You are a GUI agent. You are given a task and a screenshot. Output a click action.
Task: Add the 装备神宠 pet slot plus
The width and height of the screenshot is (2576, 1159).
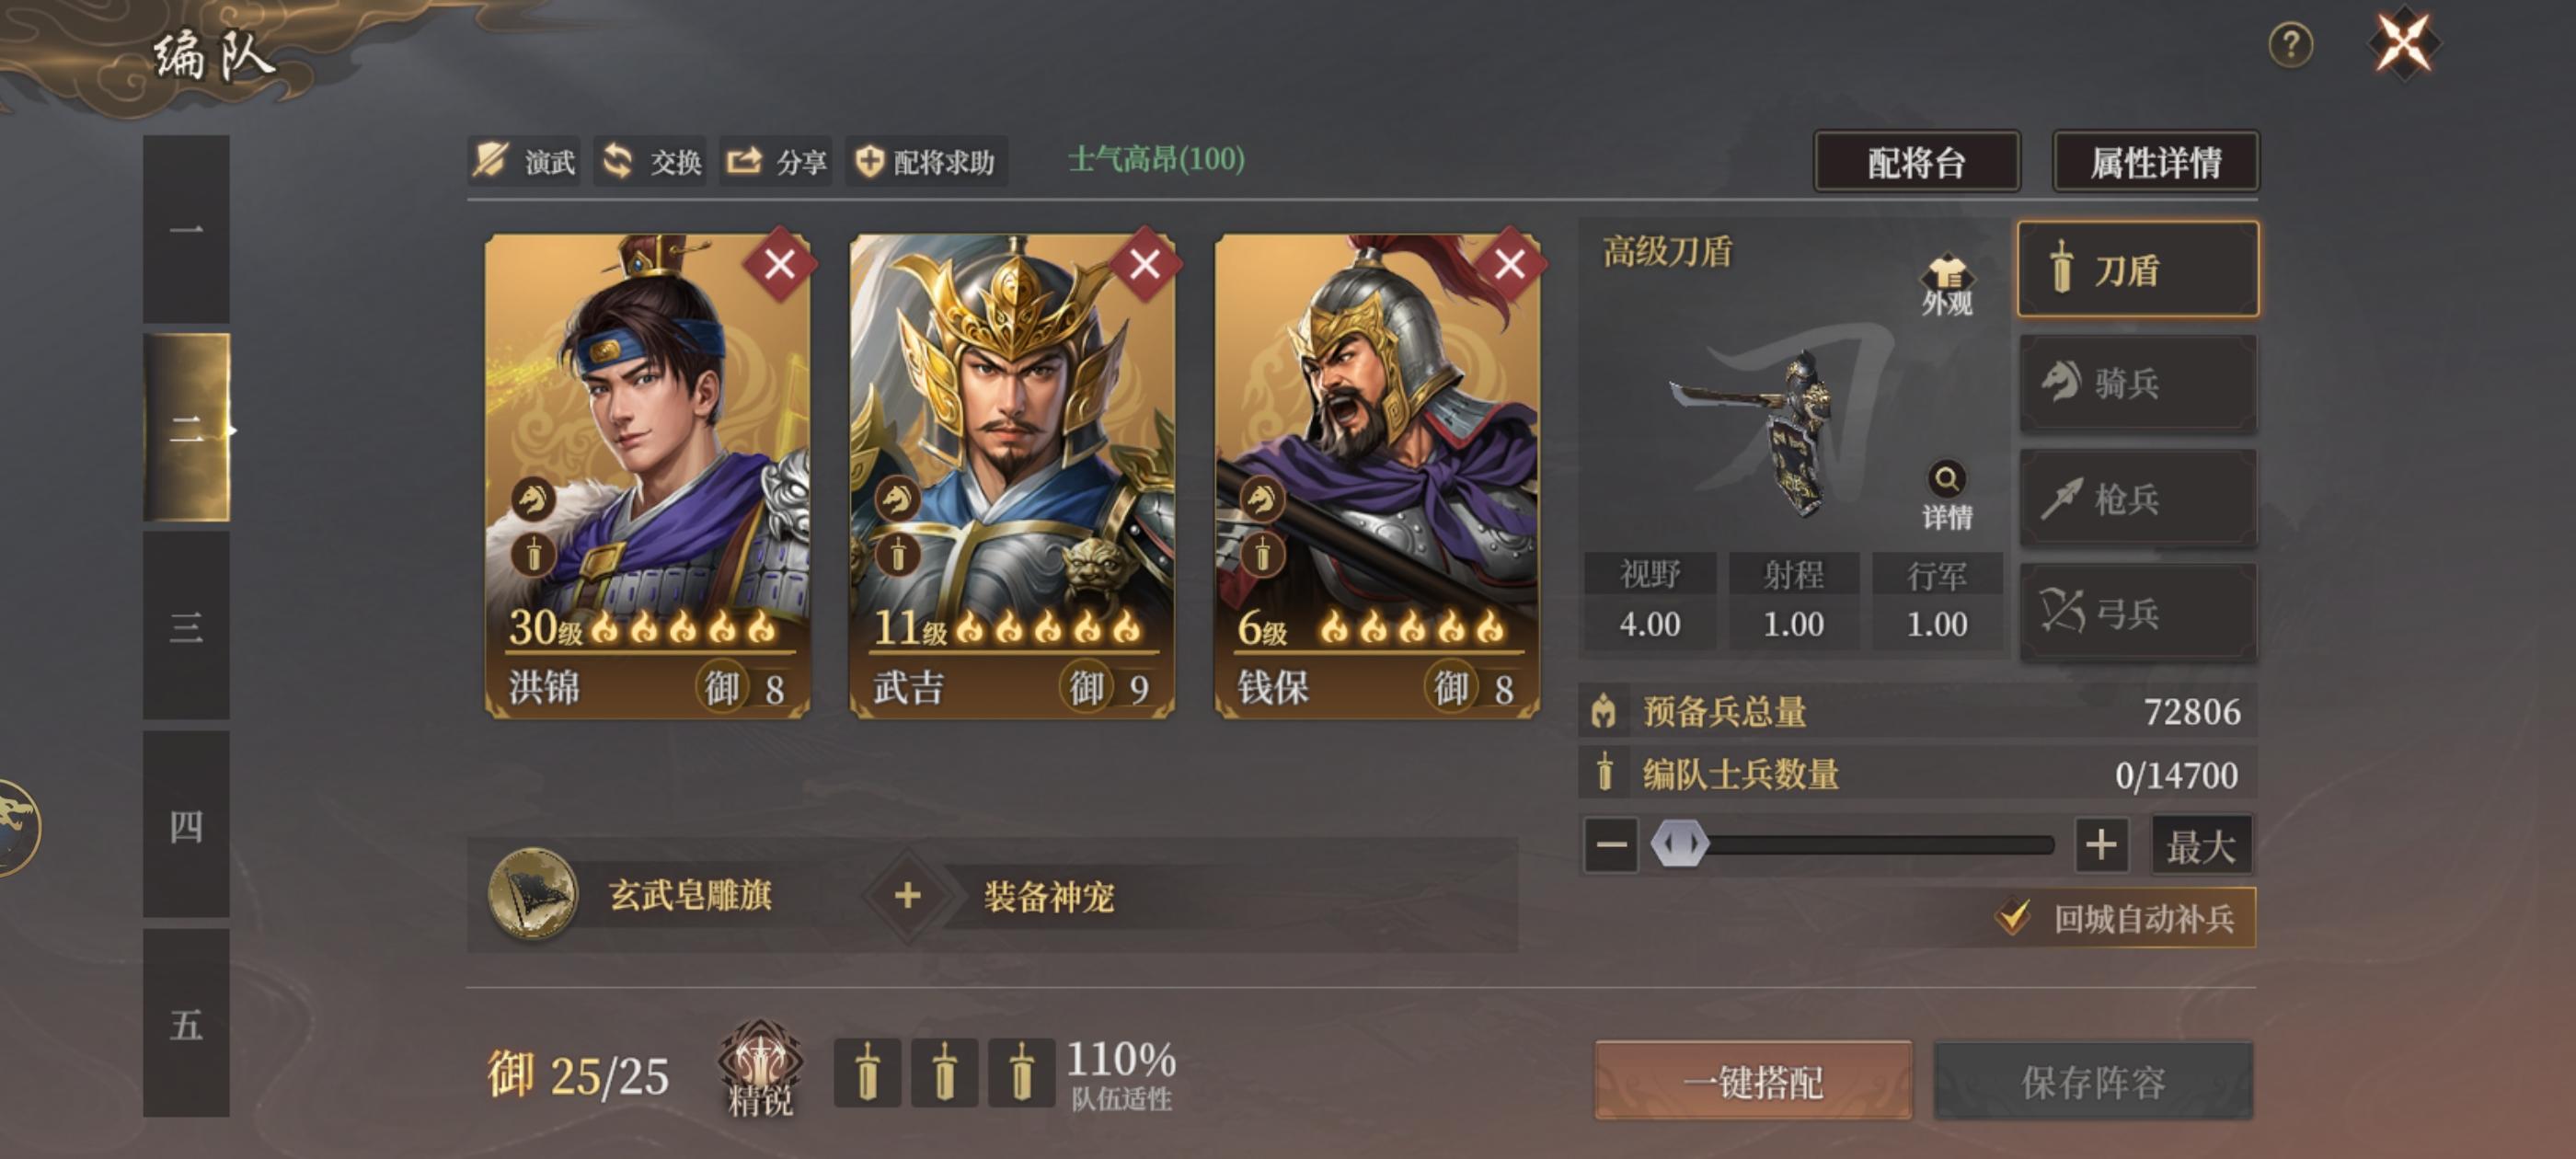(x=907, y=894)
